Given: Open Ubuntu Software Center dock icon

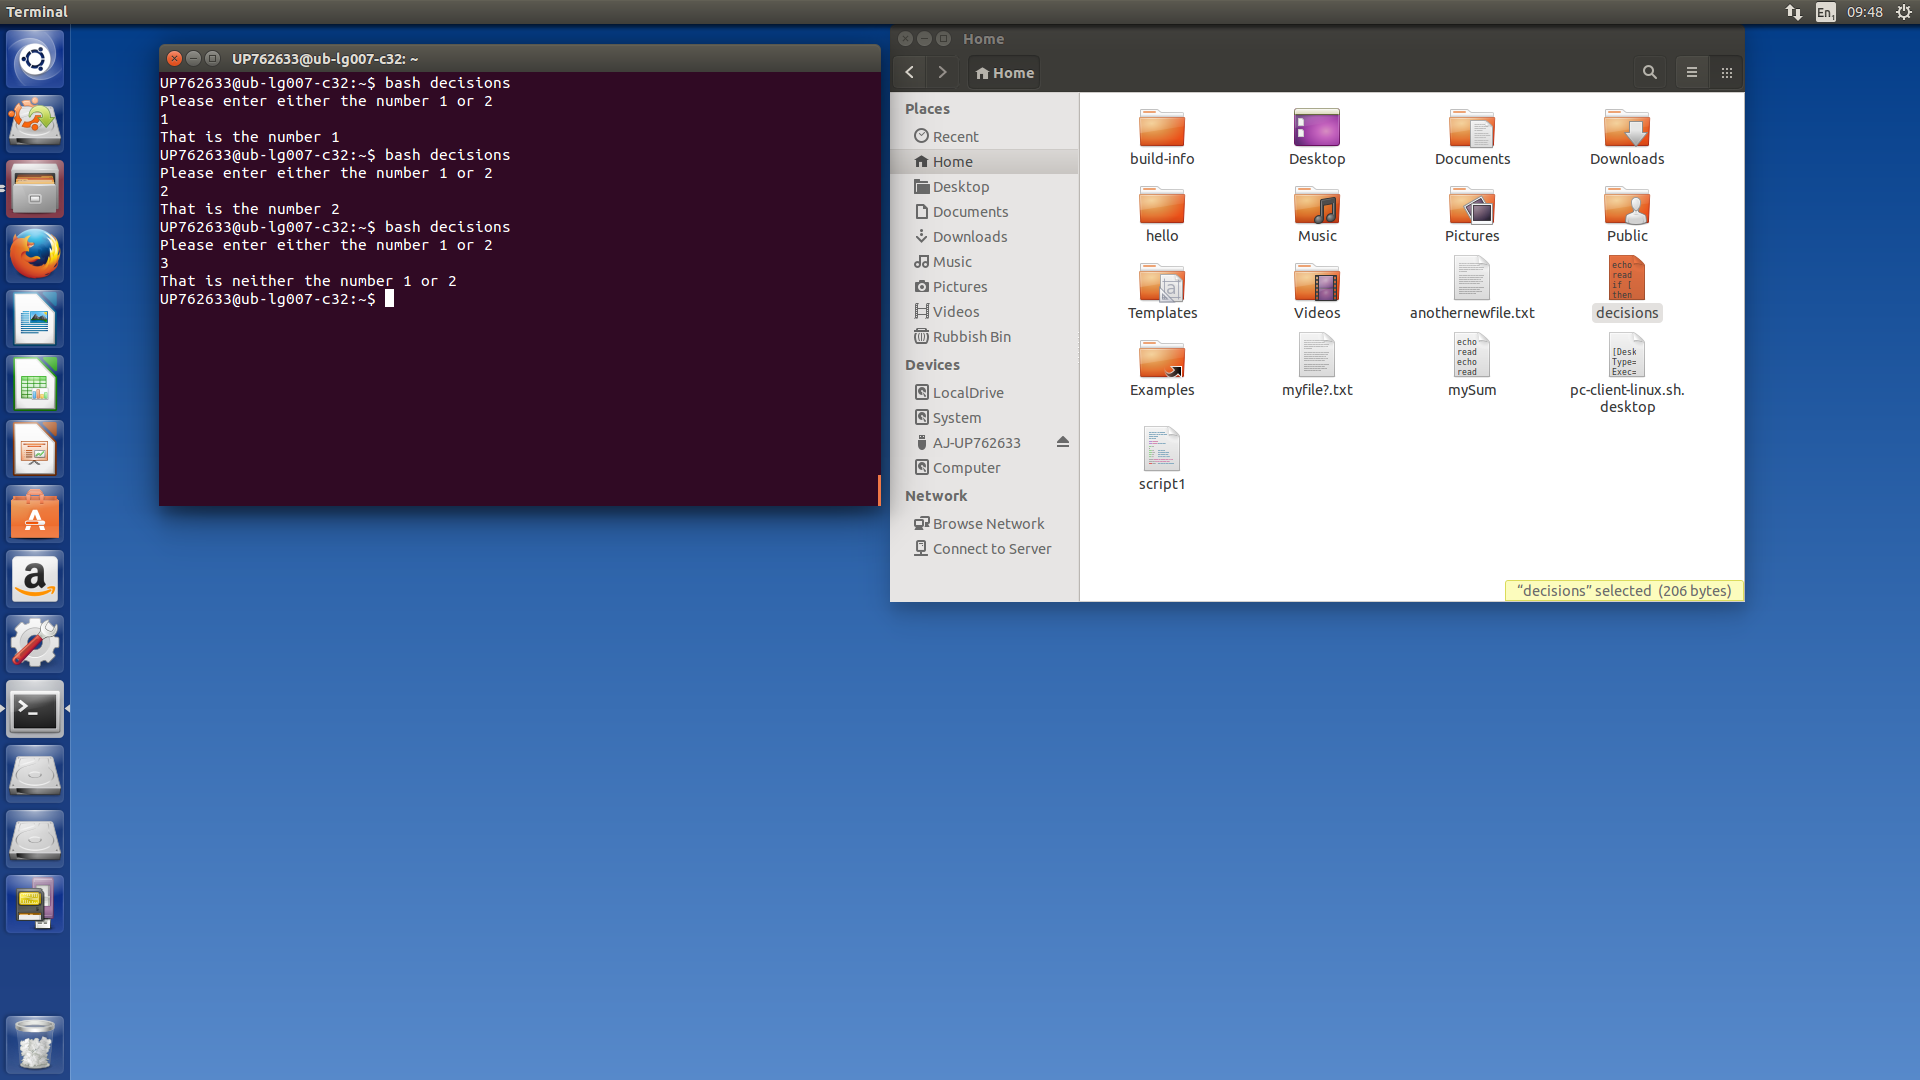Looking at the screenshot, I should (35, 514).
